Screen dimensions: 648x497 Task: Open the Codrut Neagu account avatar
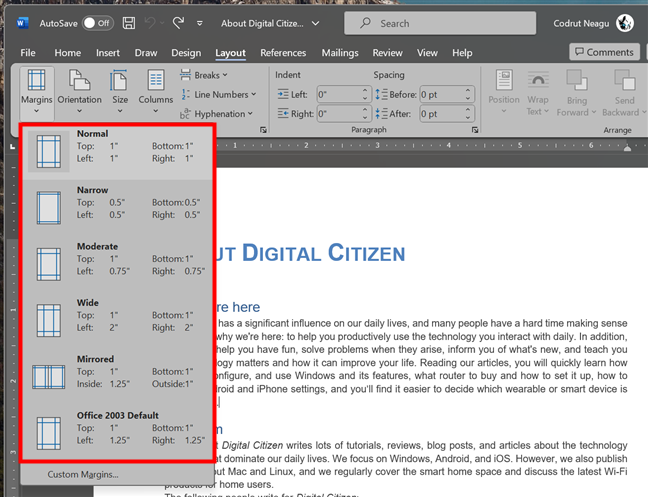(x=624, y=23)
